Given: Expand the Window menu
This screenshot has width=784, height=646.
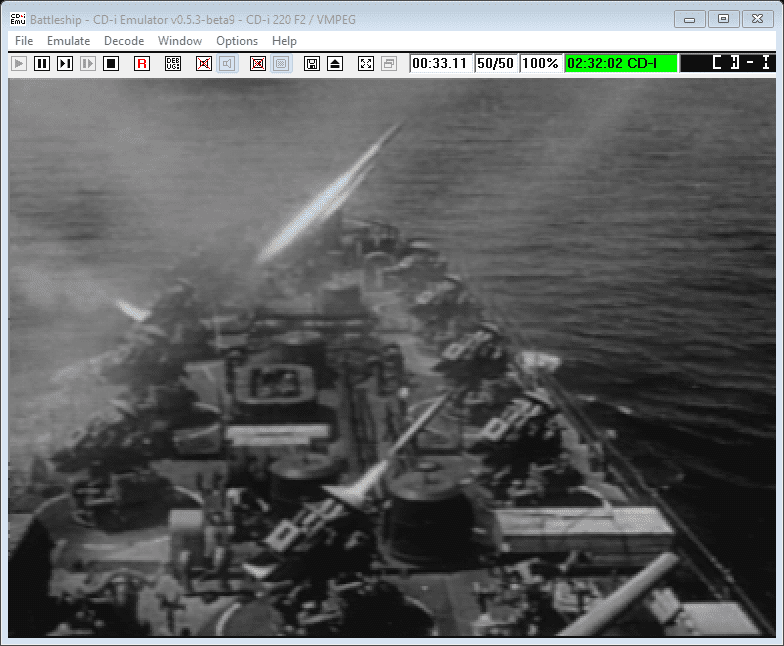Looking at the screenshot, I should [x=180, y=41].
